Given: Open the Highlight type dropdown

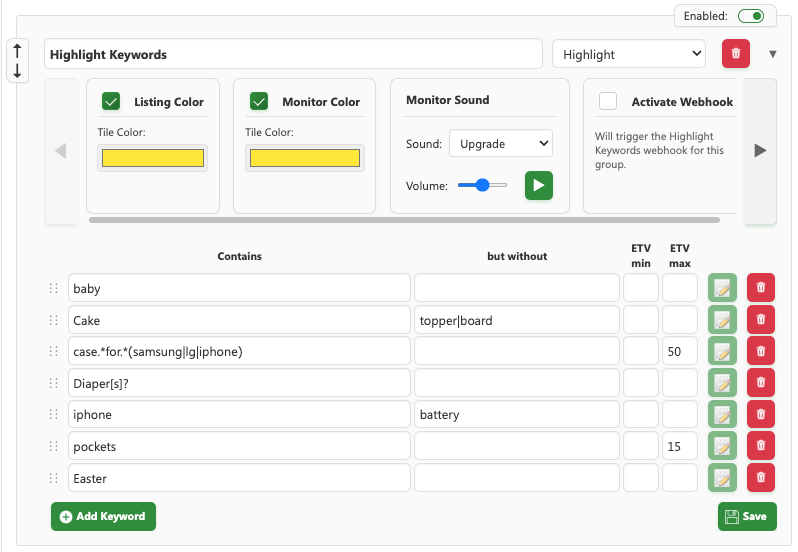Looking at the screenshot, I should click(628, 54).
